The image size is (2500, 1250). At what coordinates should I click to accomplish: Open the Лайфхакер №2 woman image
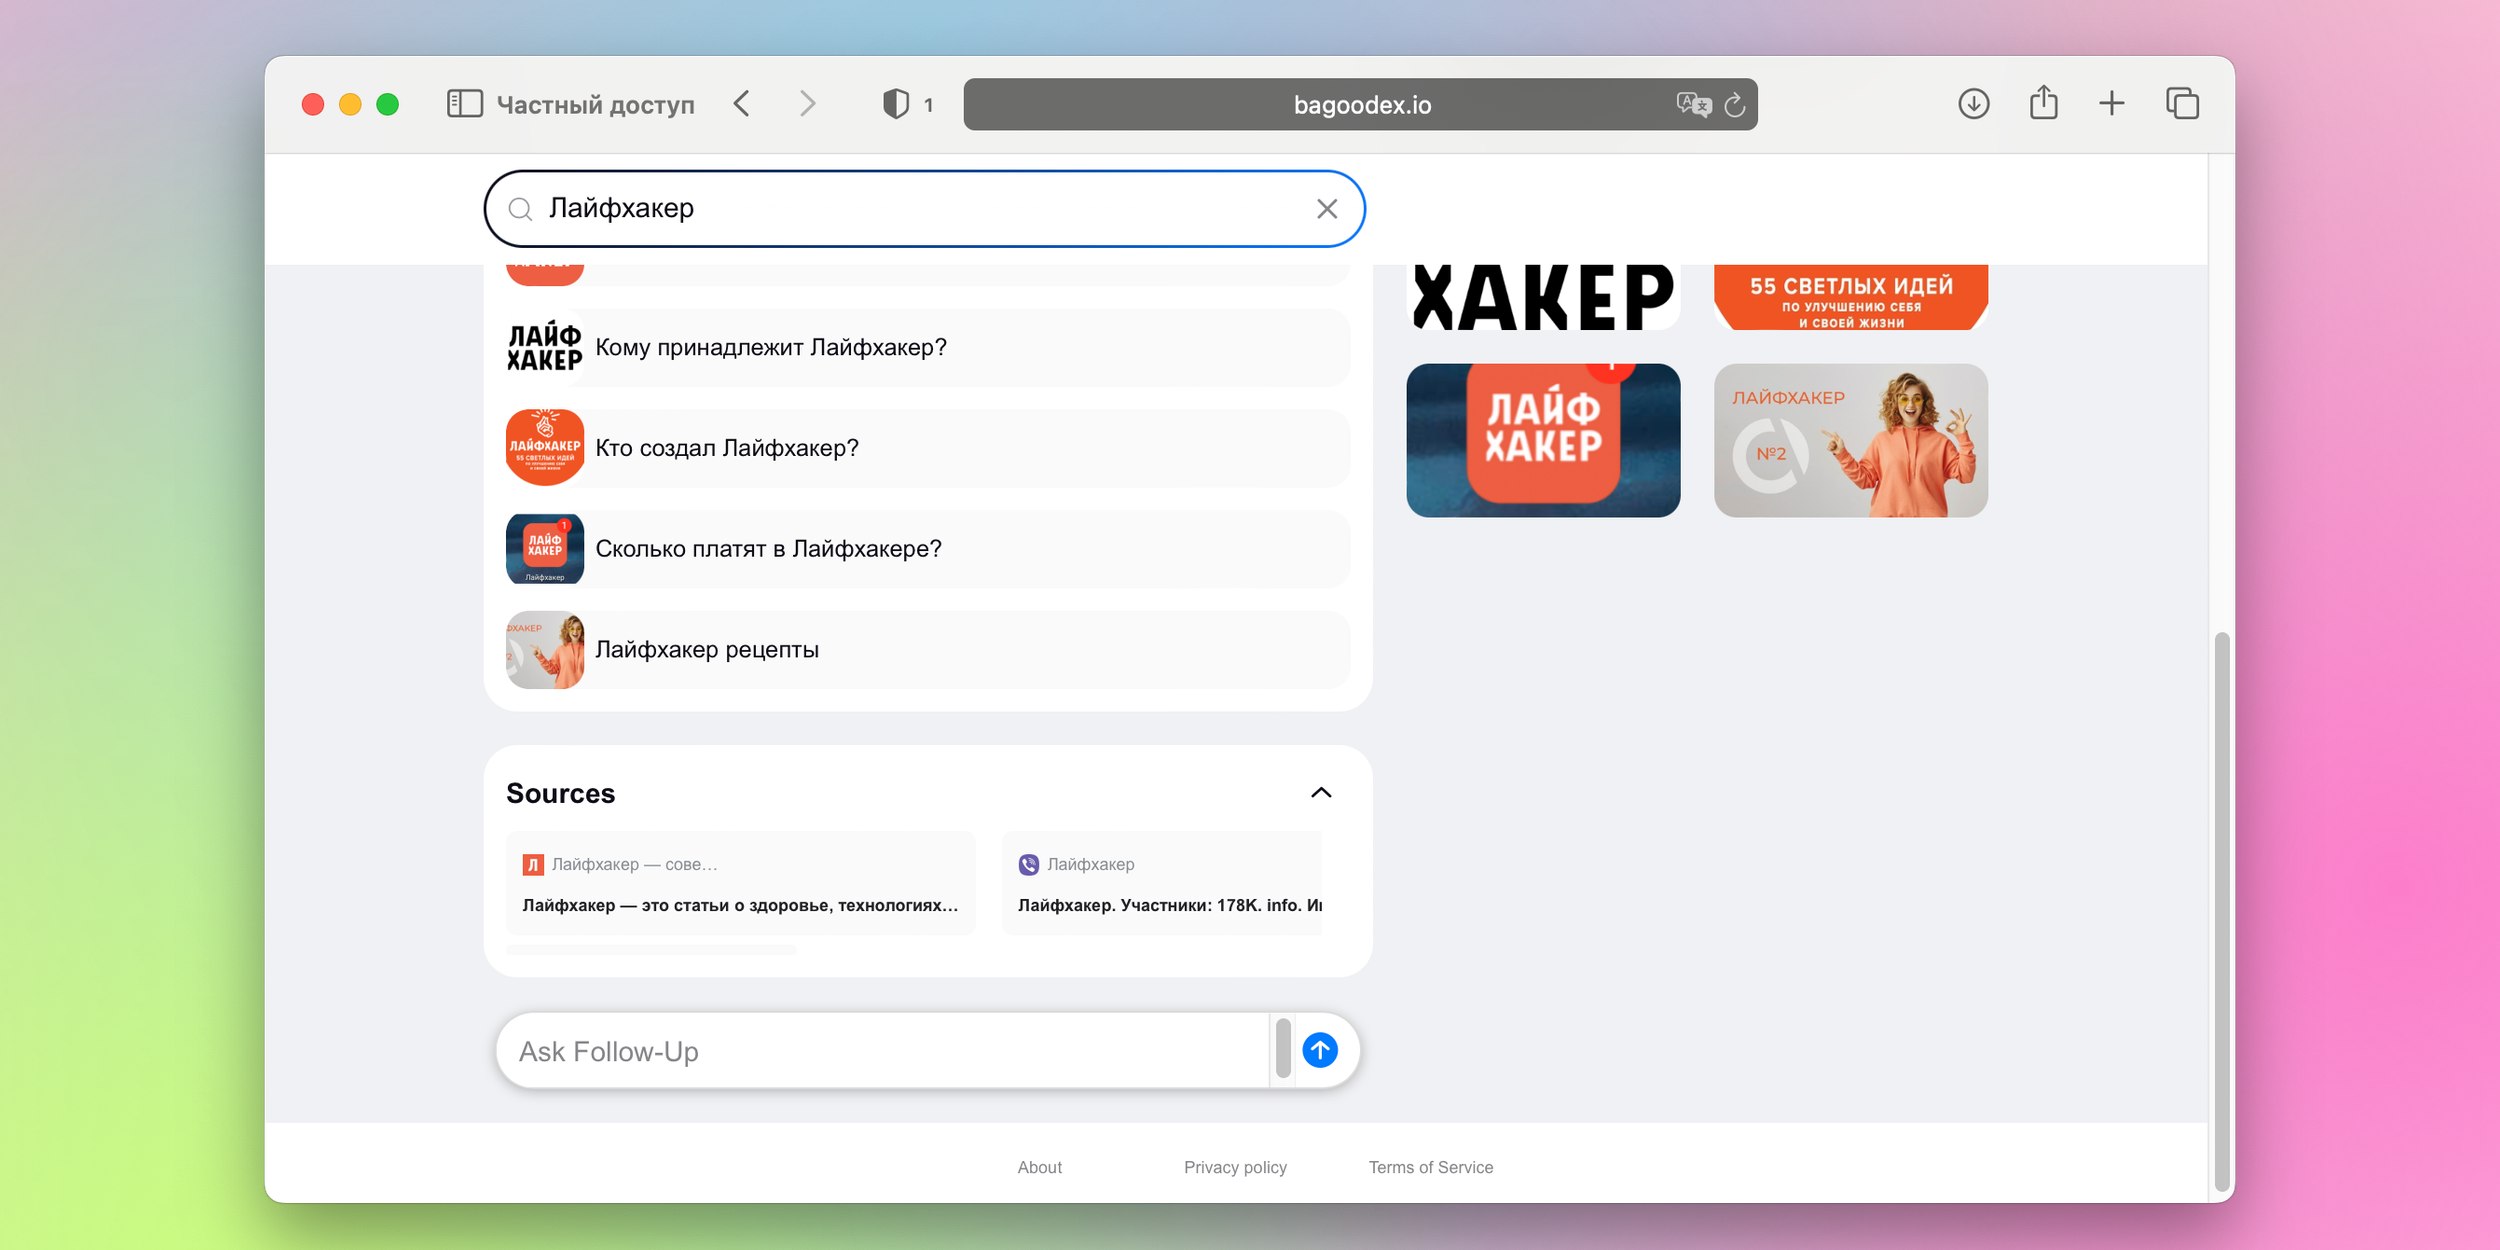[1851, 440]
